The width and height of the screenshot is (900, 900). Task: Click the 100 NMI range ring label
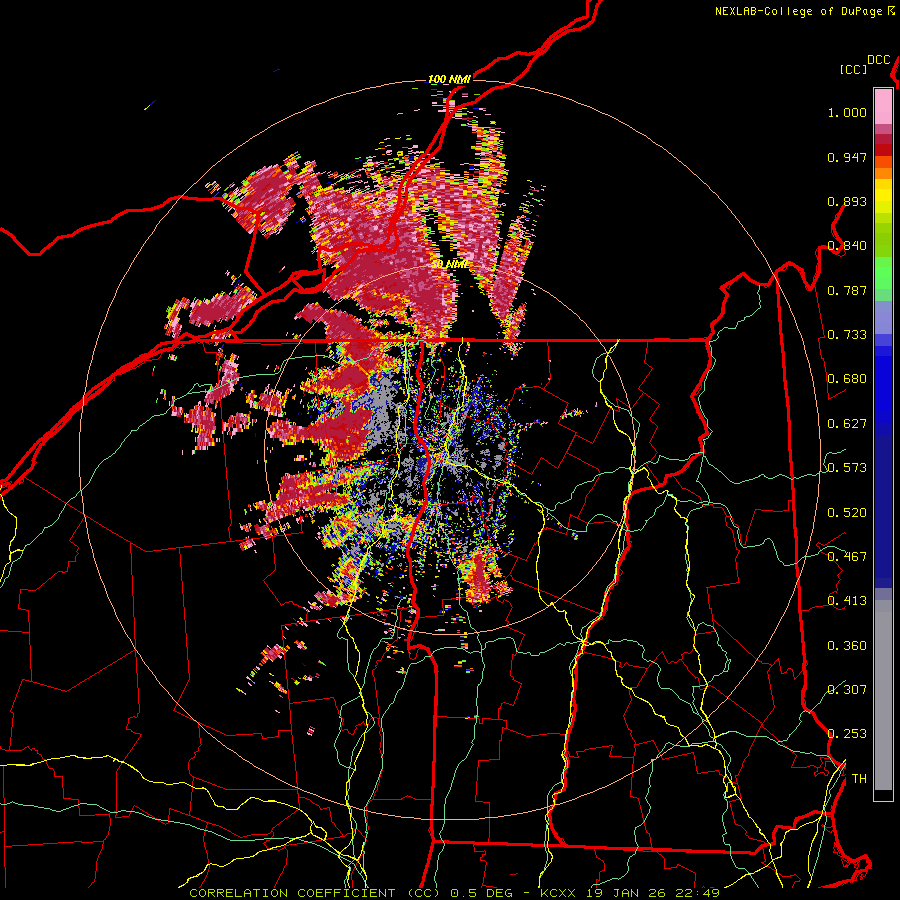[449, 79]
